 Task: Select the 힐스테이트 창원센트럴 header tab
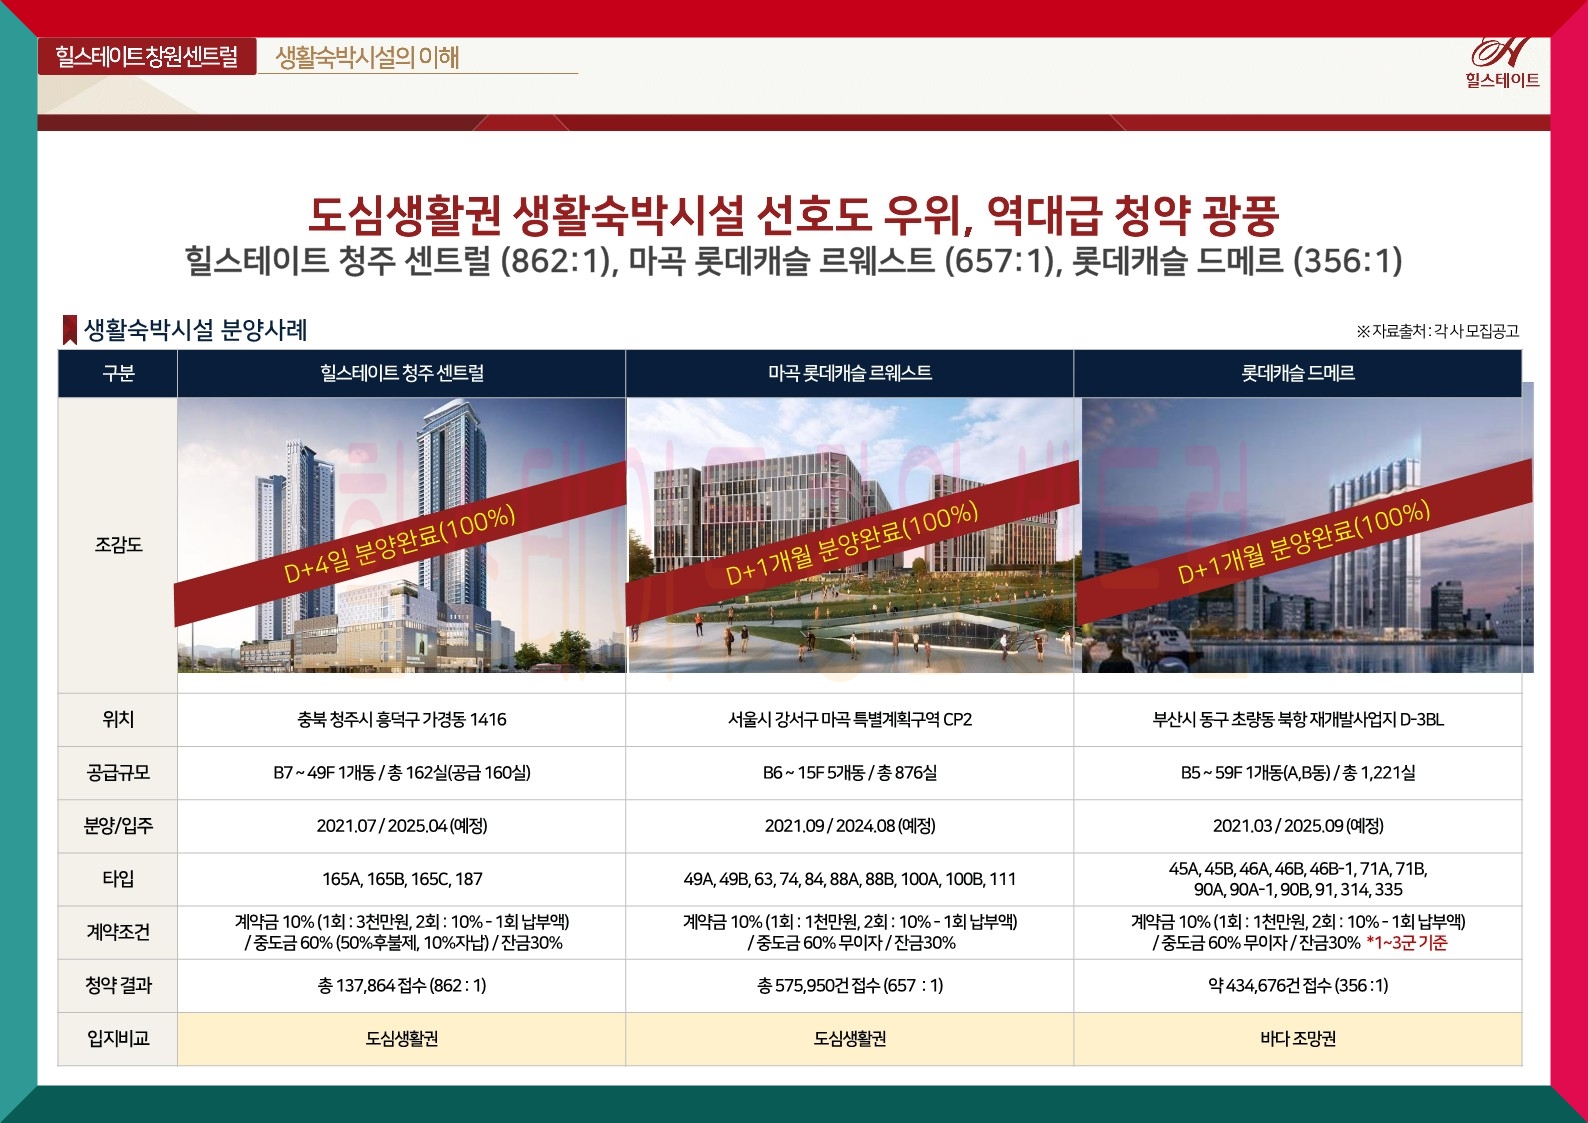[x=147, y=56]
